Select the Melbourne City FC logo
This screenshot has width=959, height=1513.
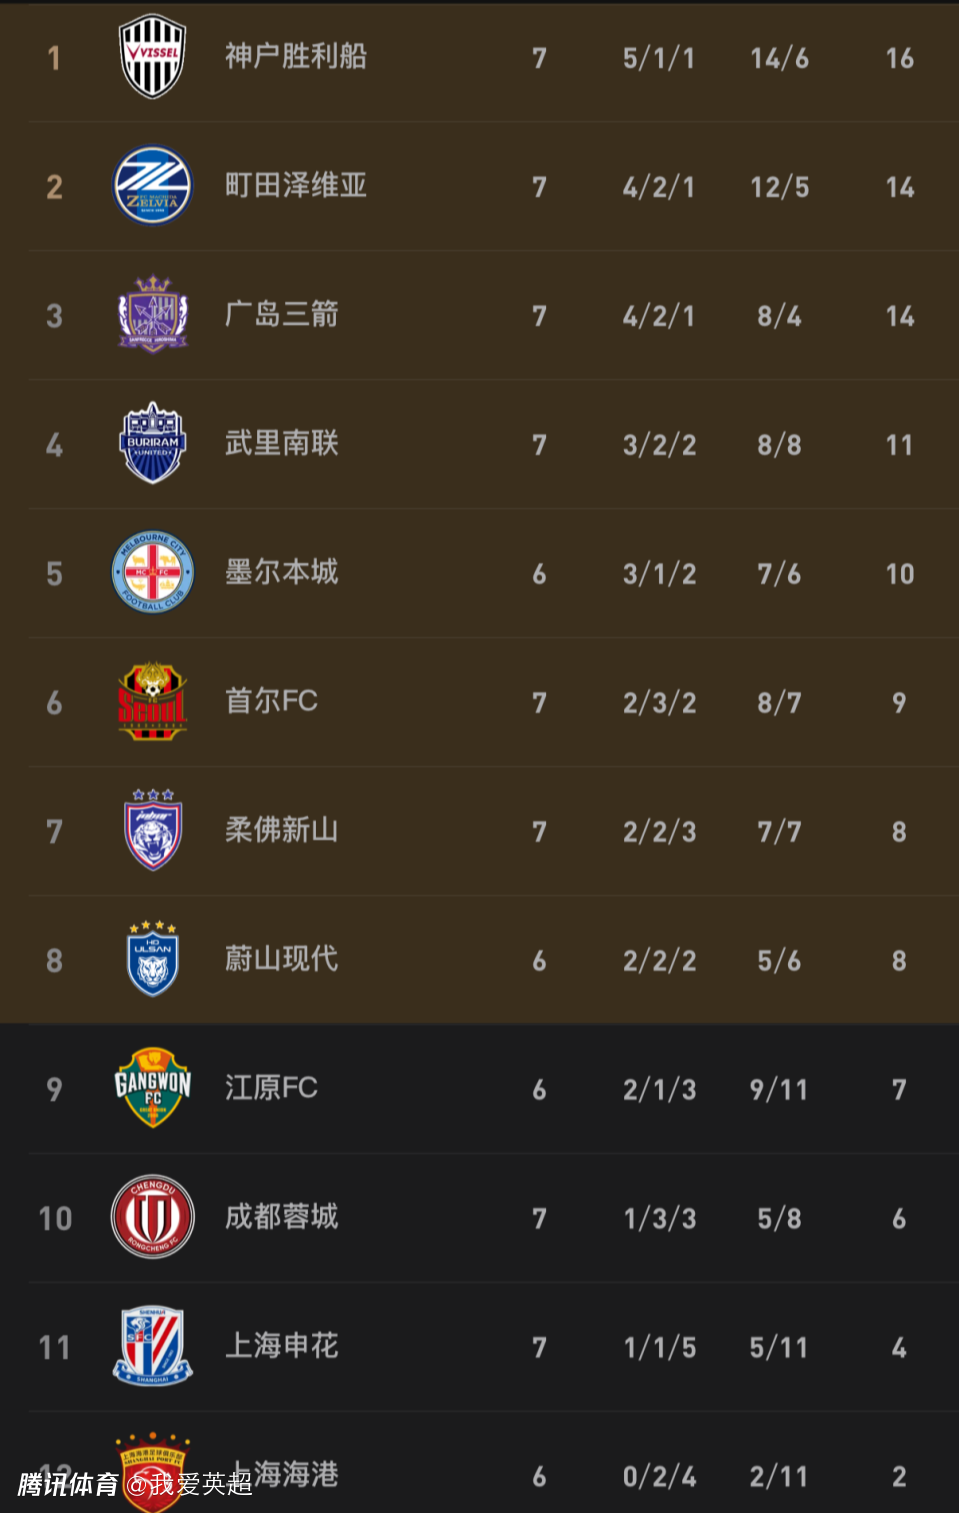pyautogui.click(x=152, y=572)
